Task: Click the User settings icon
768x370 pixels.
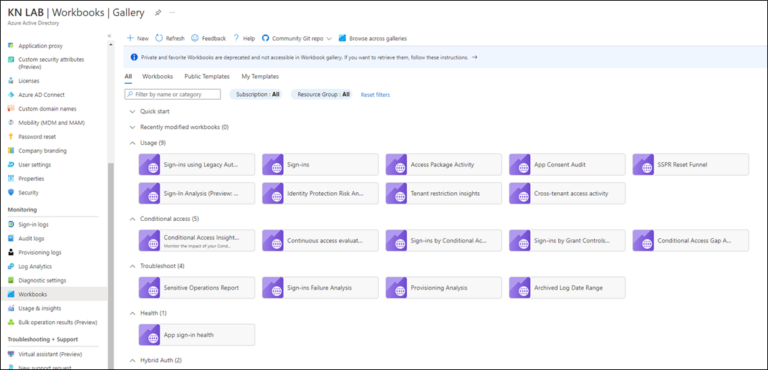Action: pyautogui.click(x=11, y=165)
